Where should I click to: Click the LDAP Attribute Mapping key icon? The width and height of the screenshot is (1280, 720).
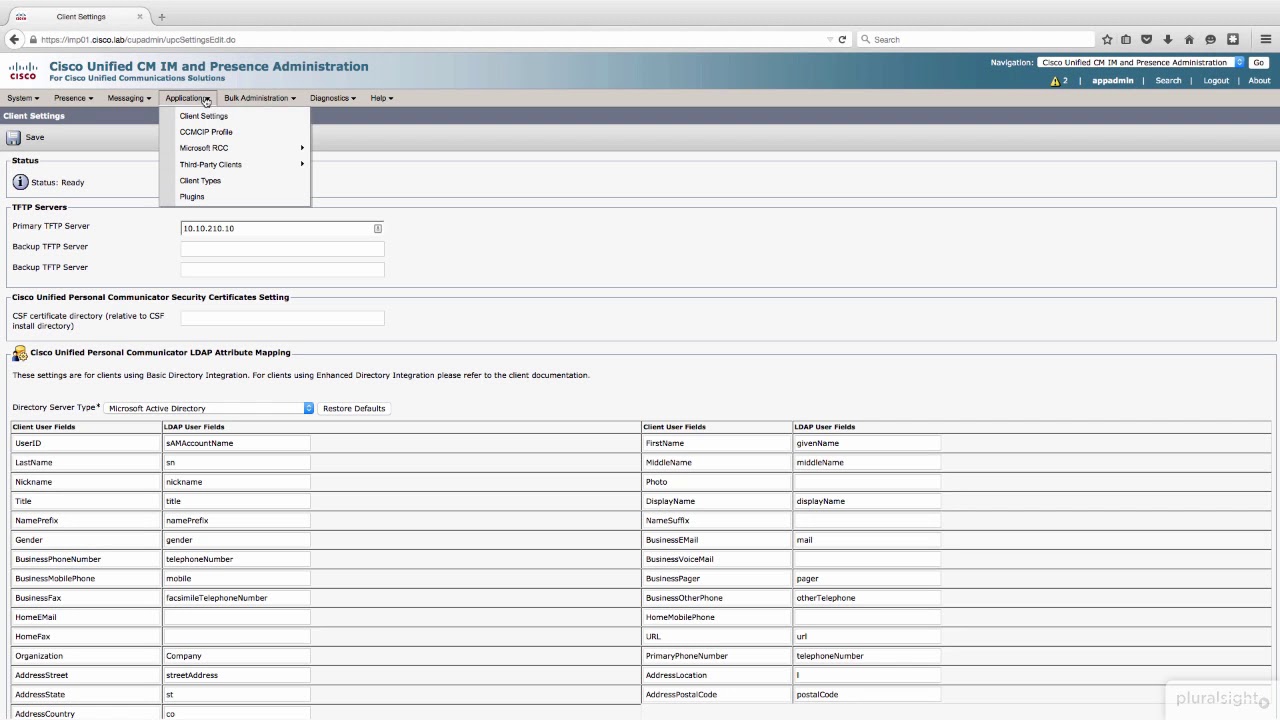[x=20, y=353]
